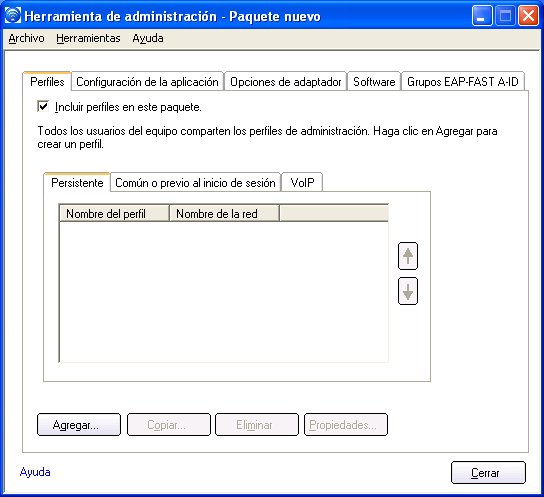This screenshot has width=544, height=497.
Task: Click the move profile down arrow
Action: (408, 291)
